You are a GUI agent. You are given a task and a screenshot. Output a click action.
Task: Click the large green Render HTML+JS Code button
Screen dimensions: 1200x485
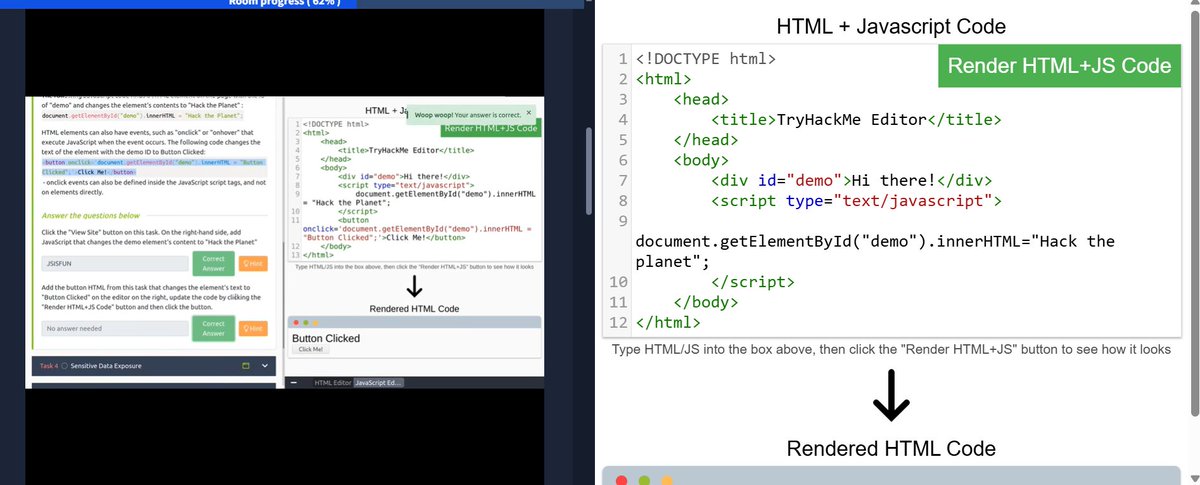point(1059,66)
